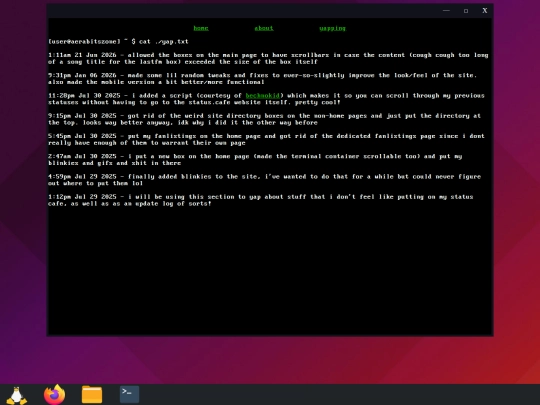540x405 pixels.
Task: Select the '1:12pm Jul 29 2025' entry
Action: click(x=261, y=200)
